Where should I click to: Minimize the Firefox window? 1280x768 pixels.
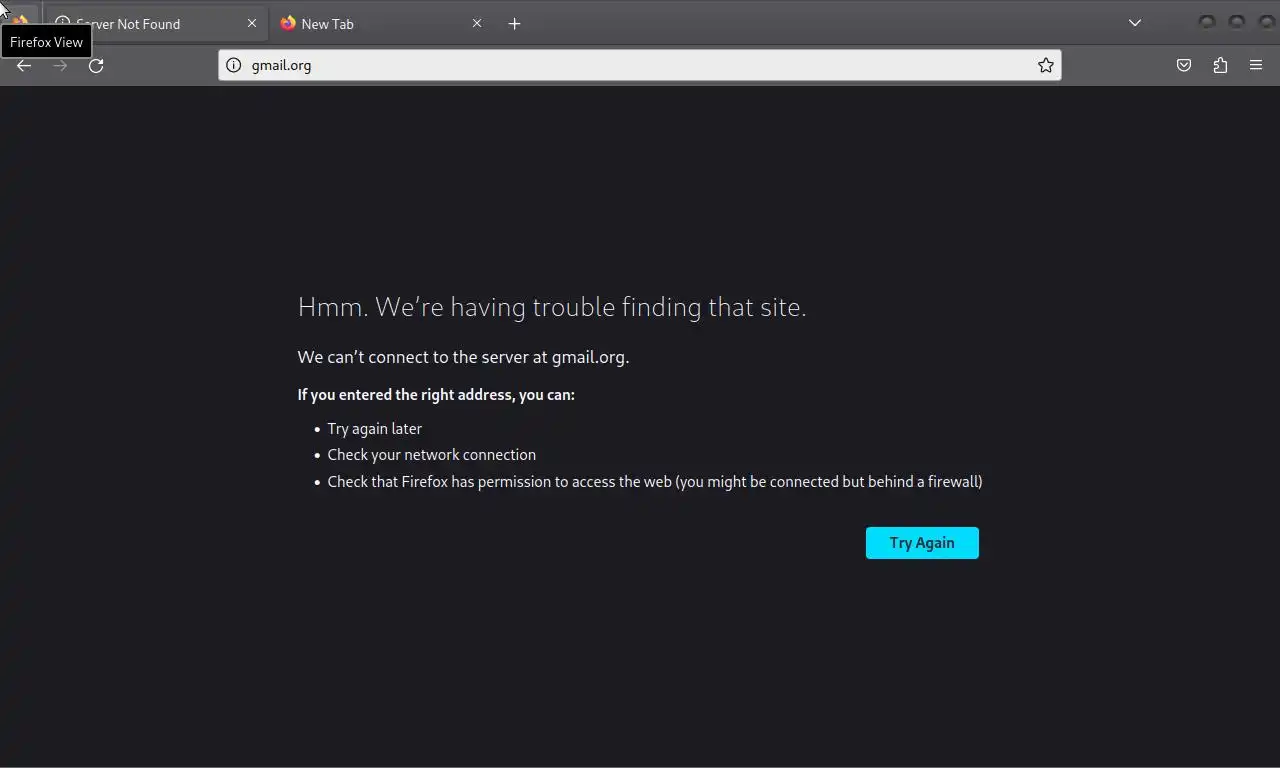[1207, 22]
